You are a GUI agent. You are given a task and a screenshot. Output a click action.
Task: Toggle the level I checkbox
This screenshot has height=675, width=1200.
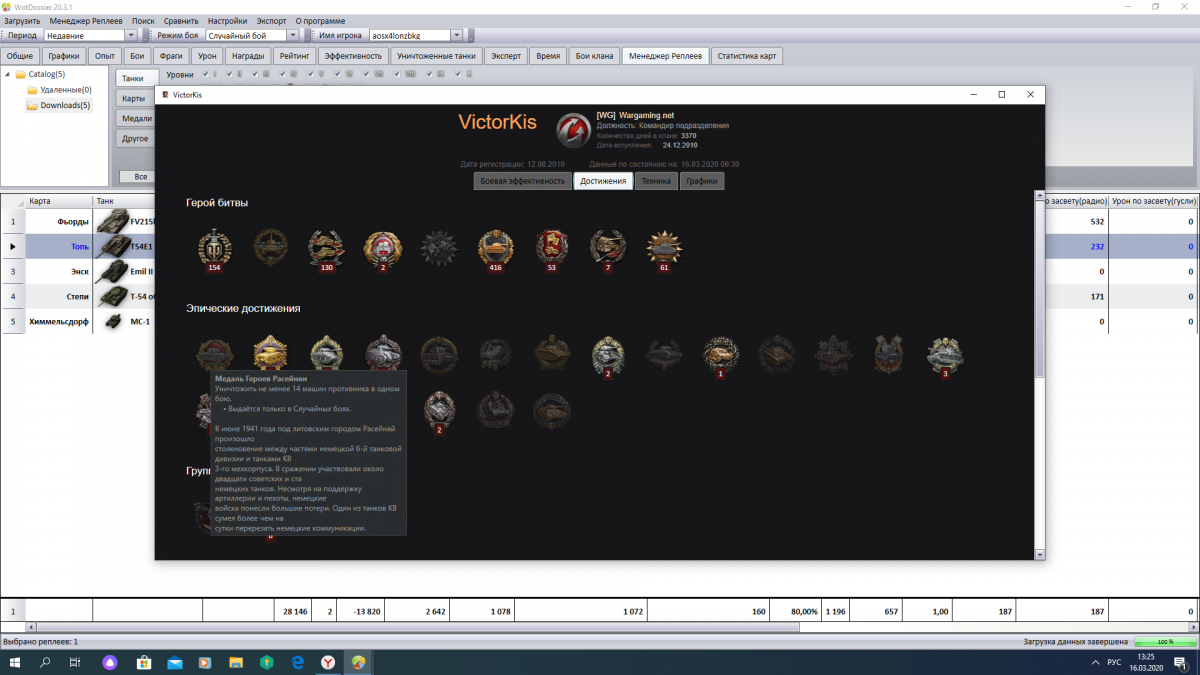pos(204,74)
